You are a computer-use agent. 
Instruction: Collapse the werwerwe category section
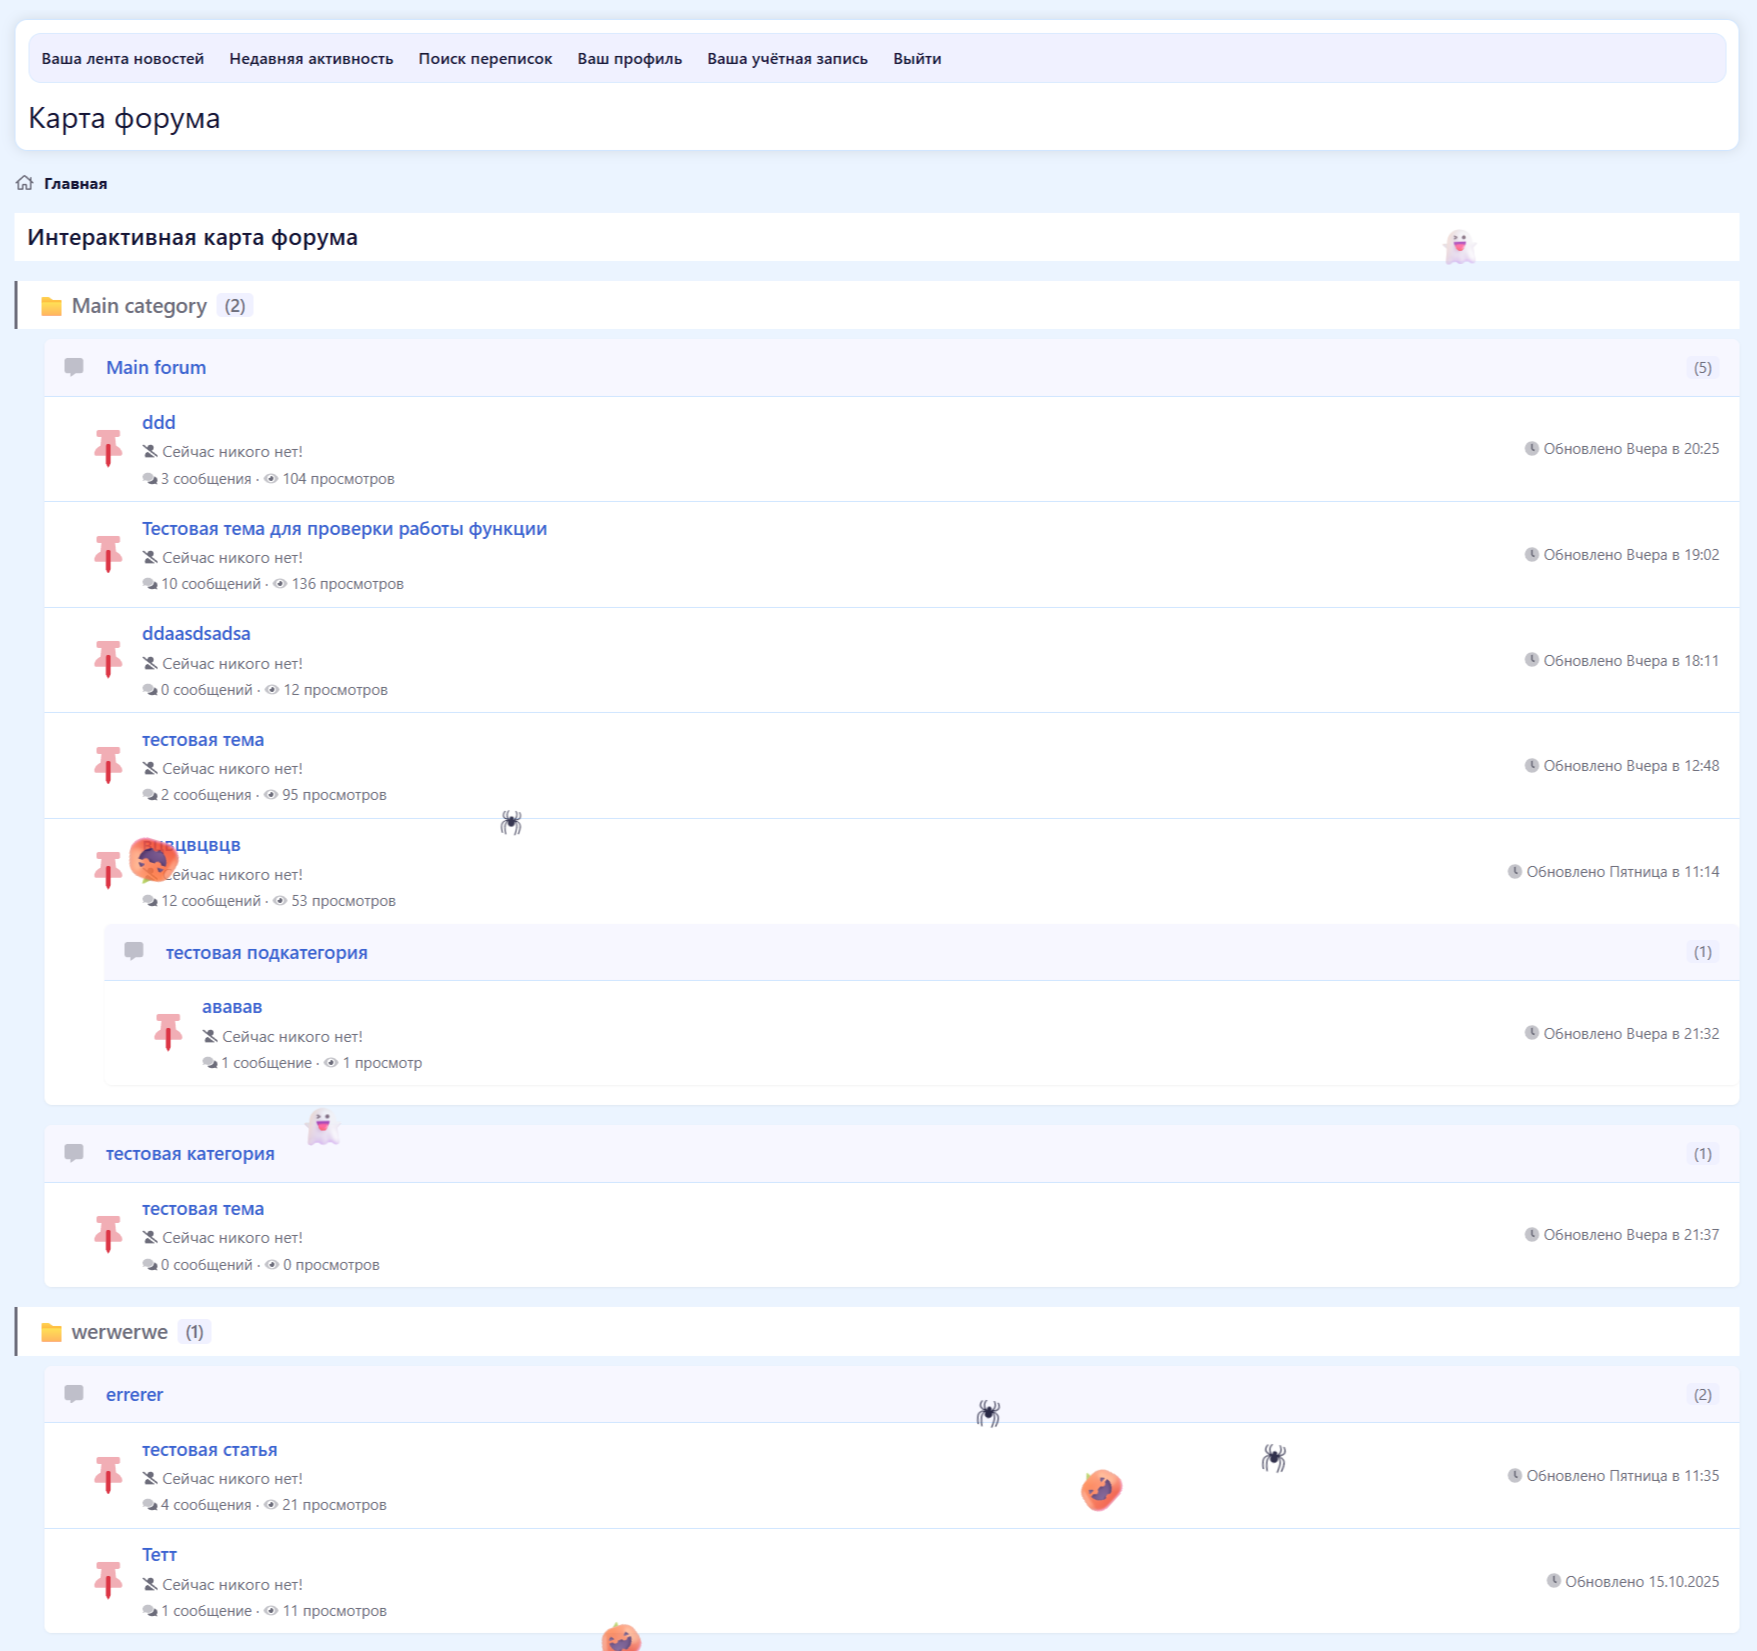click(x=119, y=1332)
